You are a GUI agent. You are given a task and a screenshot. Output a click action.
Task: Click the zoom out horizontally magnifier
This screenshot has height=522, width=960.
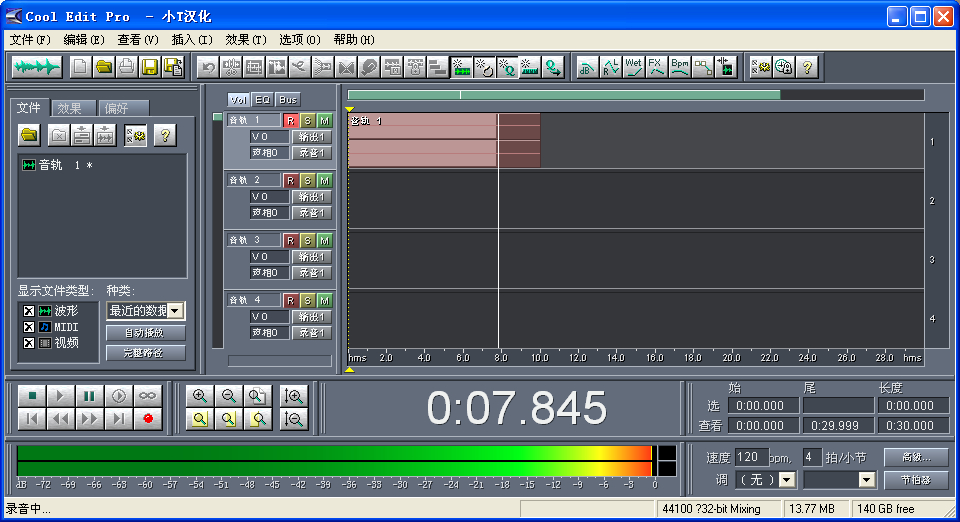[x=228, y=396]
